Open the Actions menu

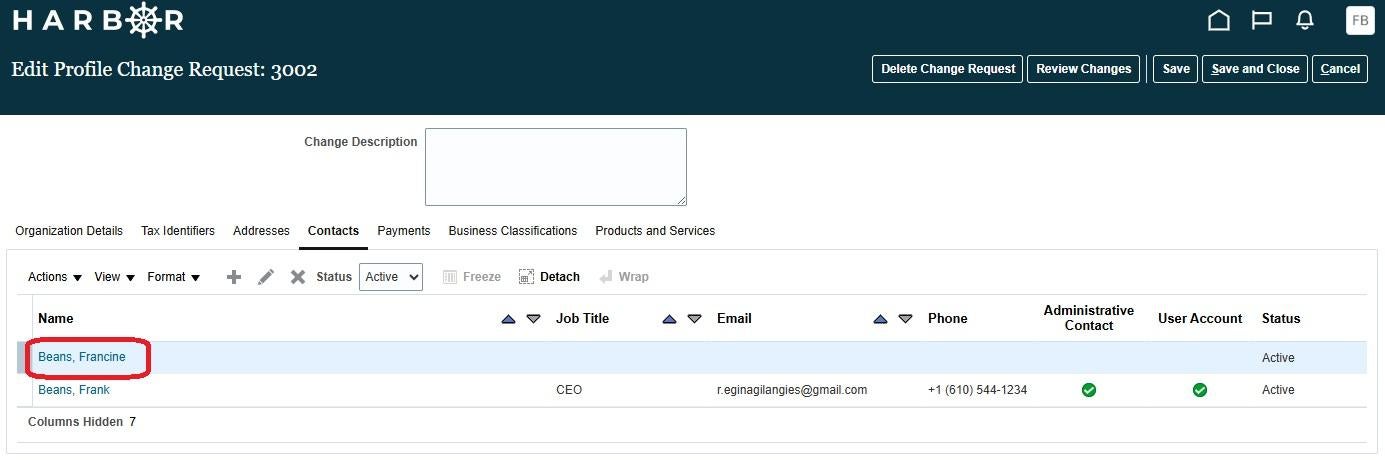point(55,277)
